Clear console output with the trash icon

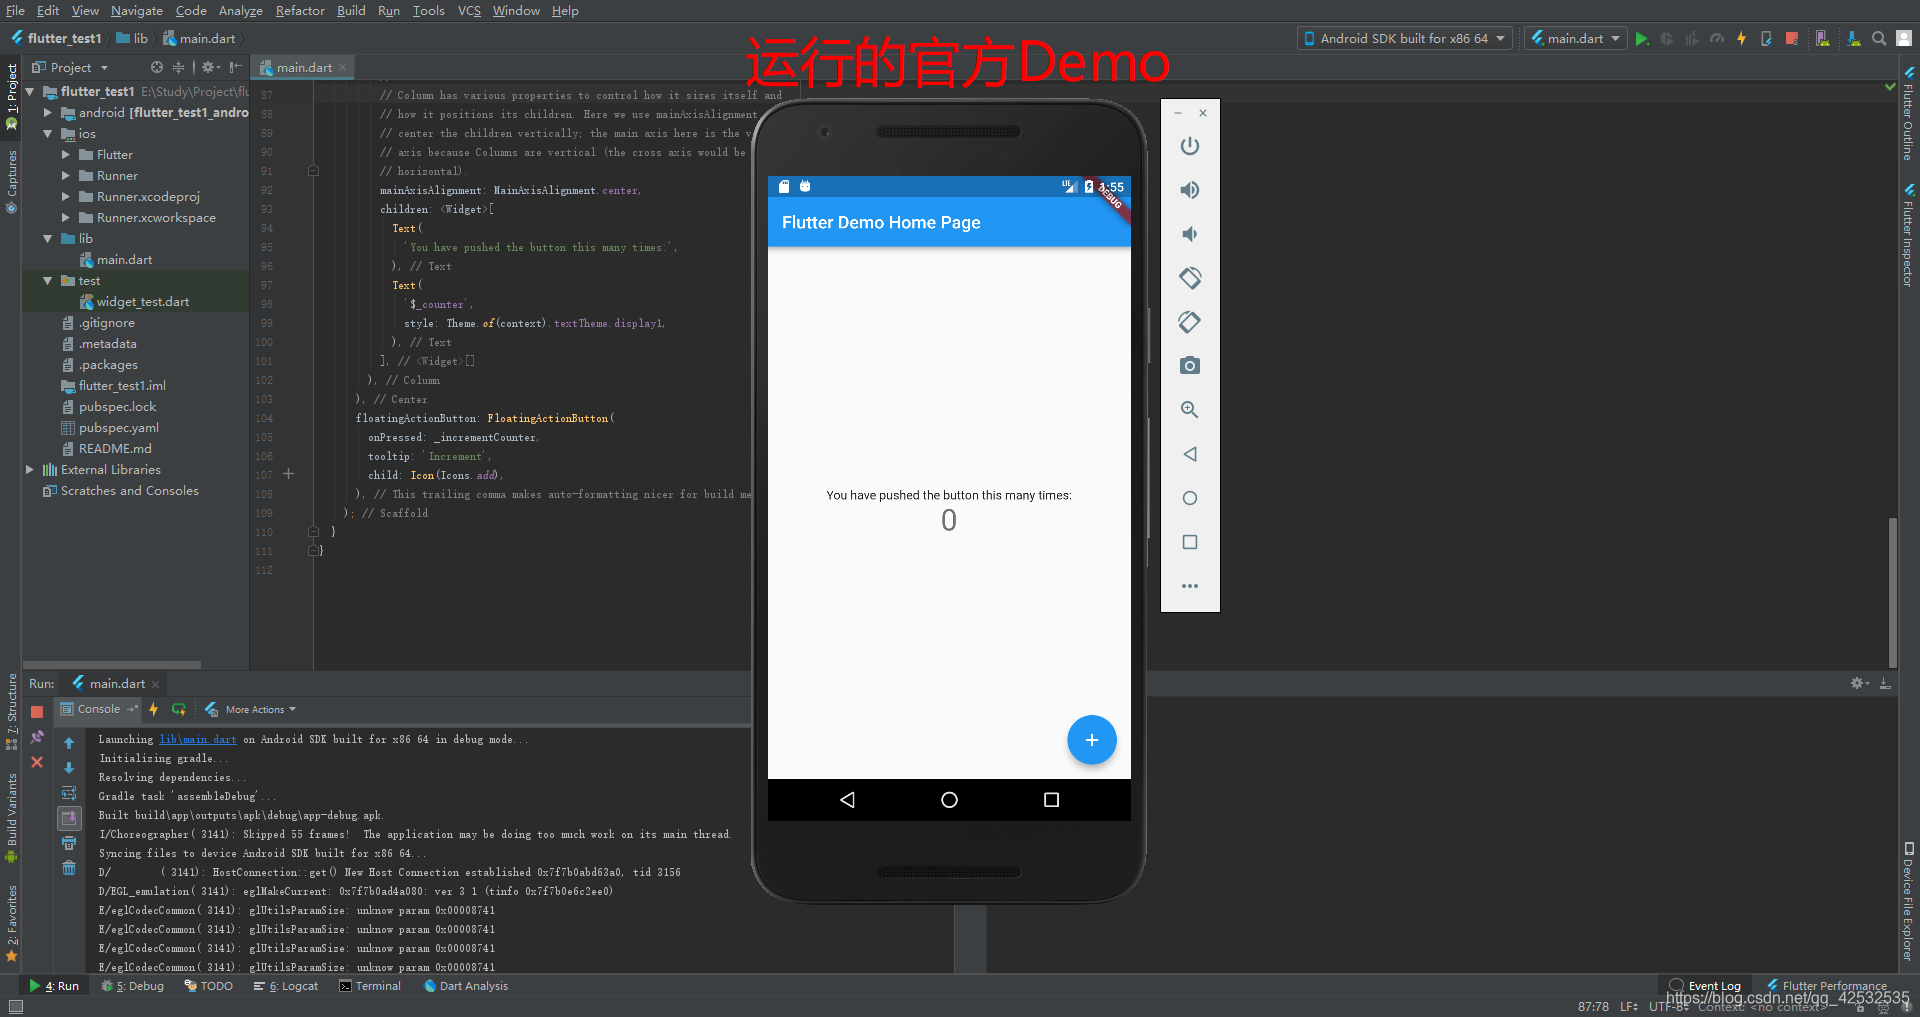[69, 867]
